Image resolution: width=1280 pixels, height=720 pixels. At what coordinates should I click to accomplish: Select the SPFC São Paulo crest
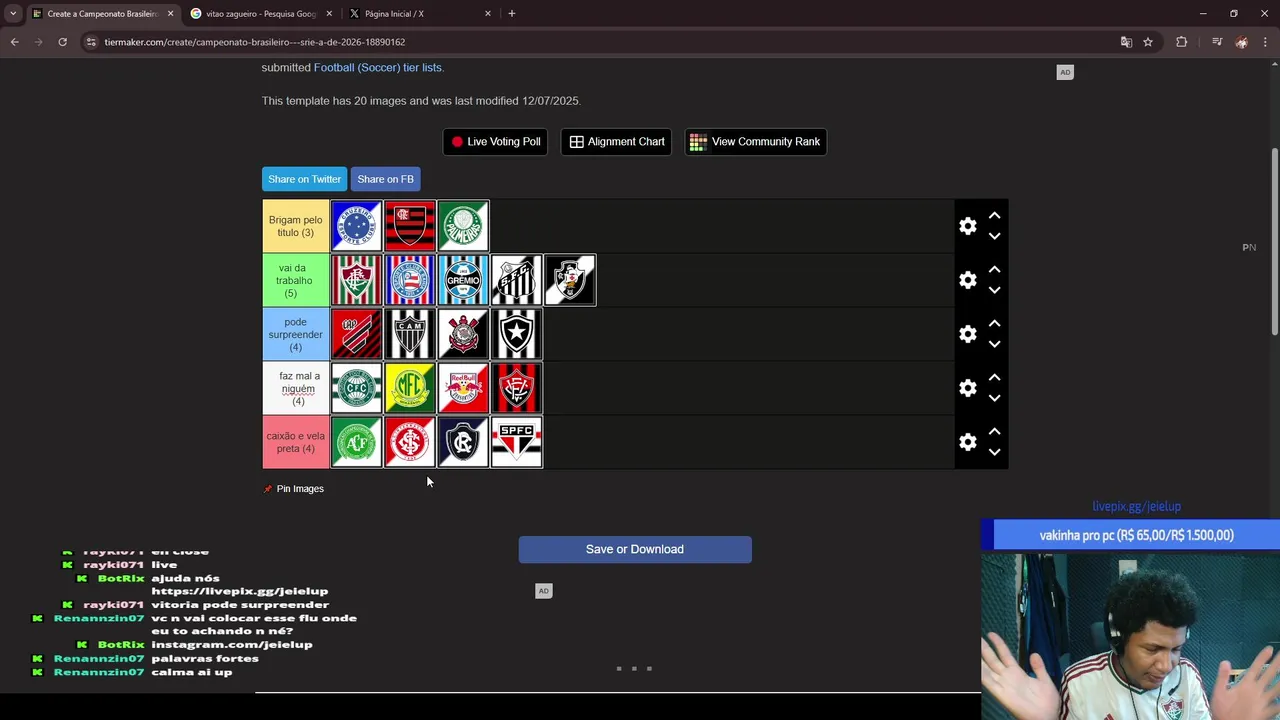coord(517,442)
